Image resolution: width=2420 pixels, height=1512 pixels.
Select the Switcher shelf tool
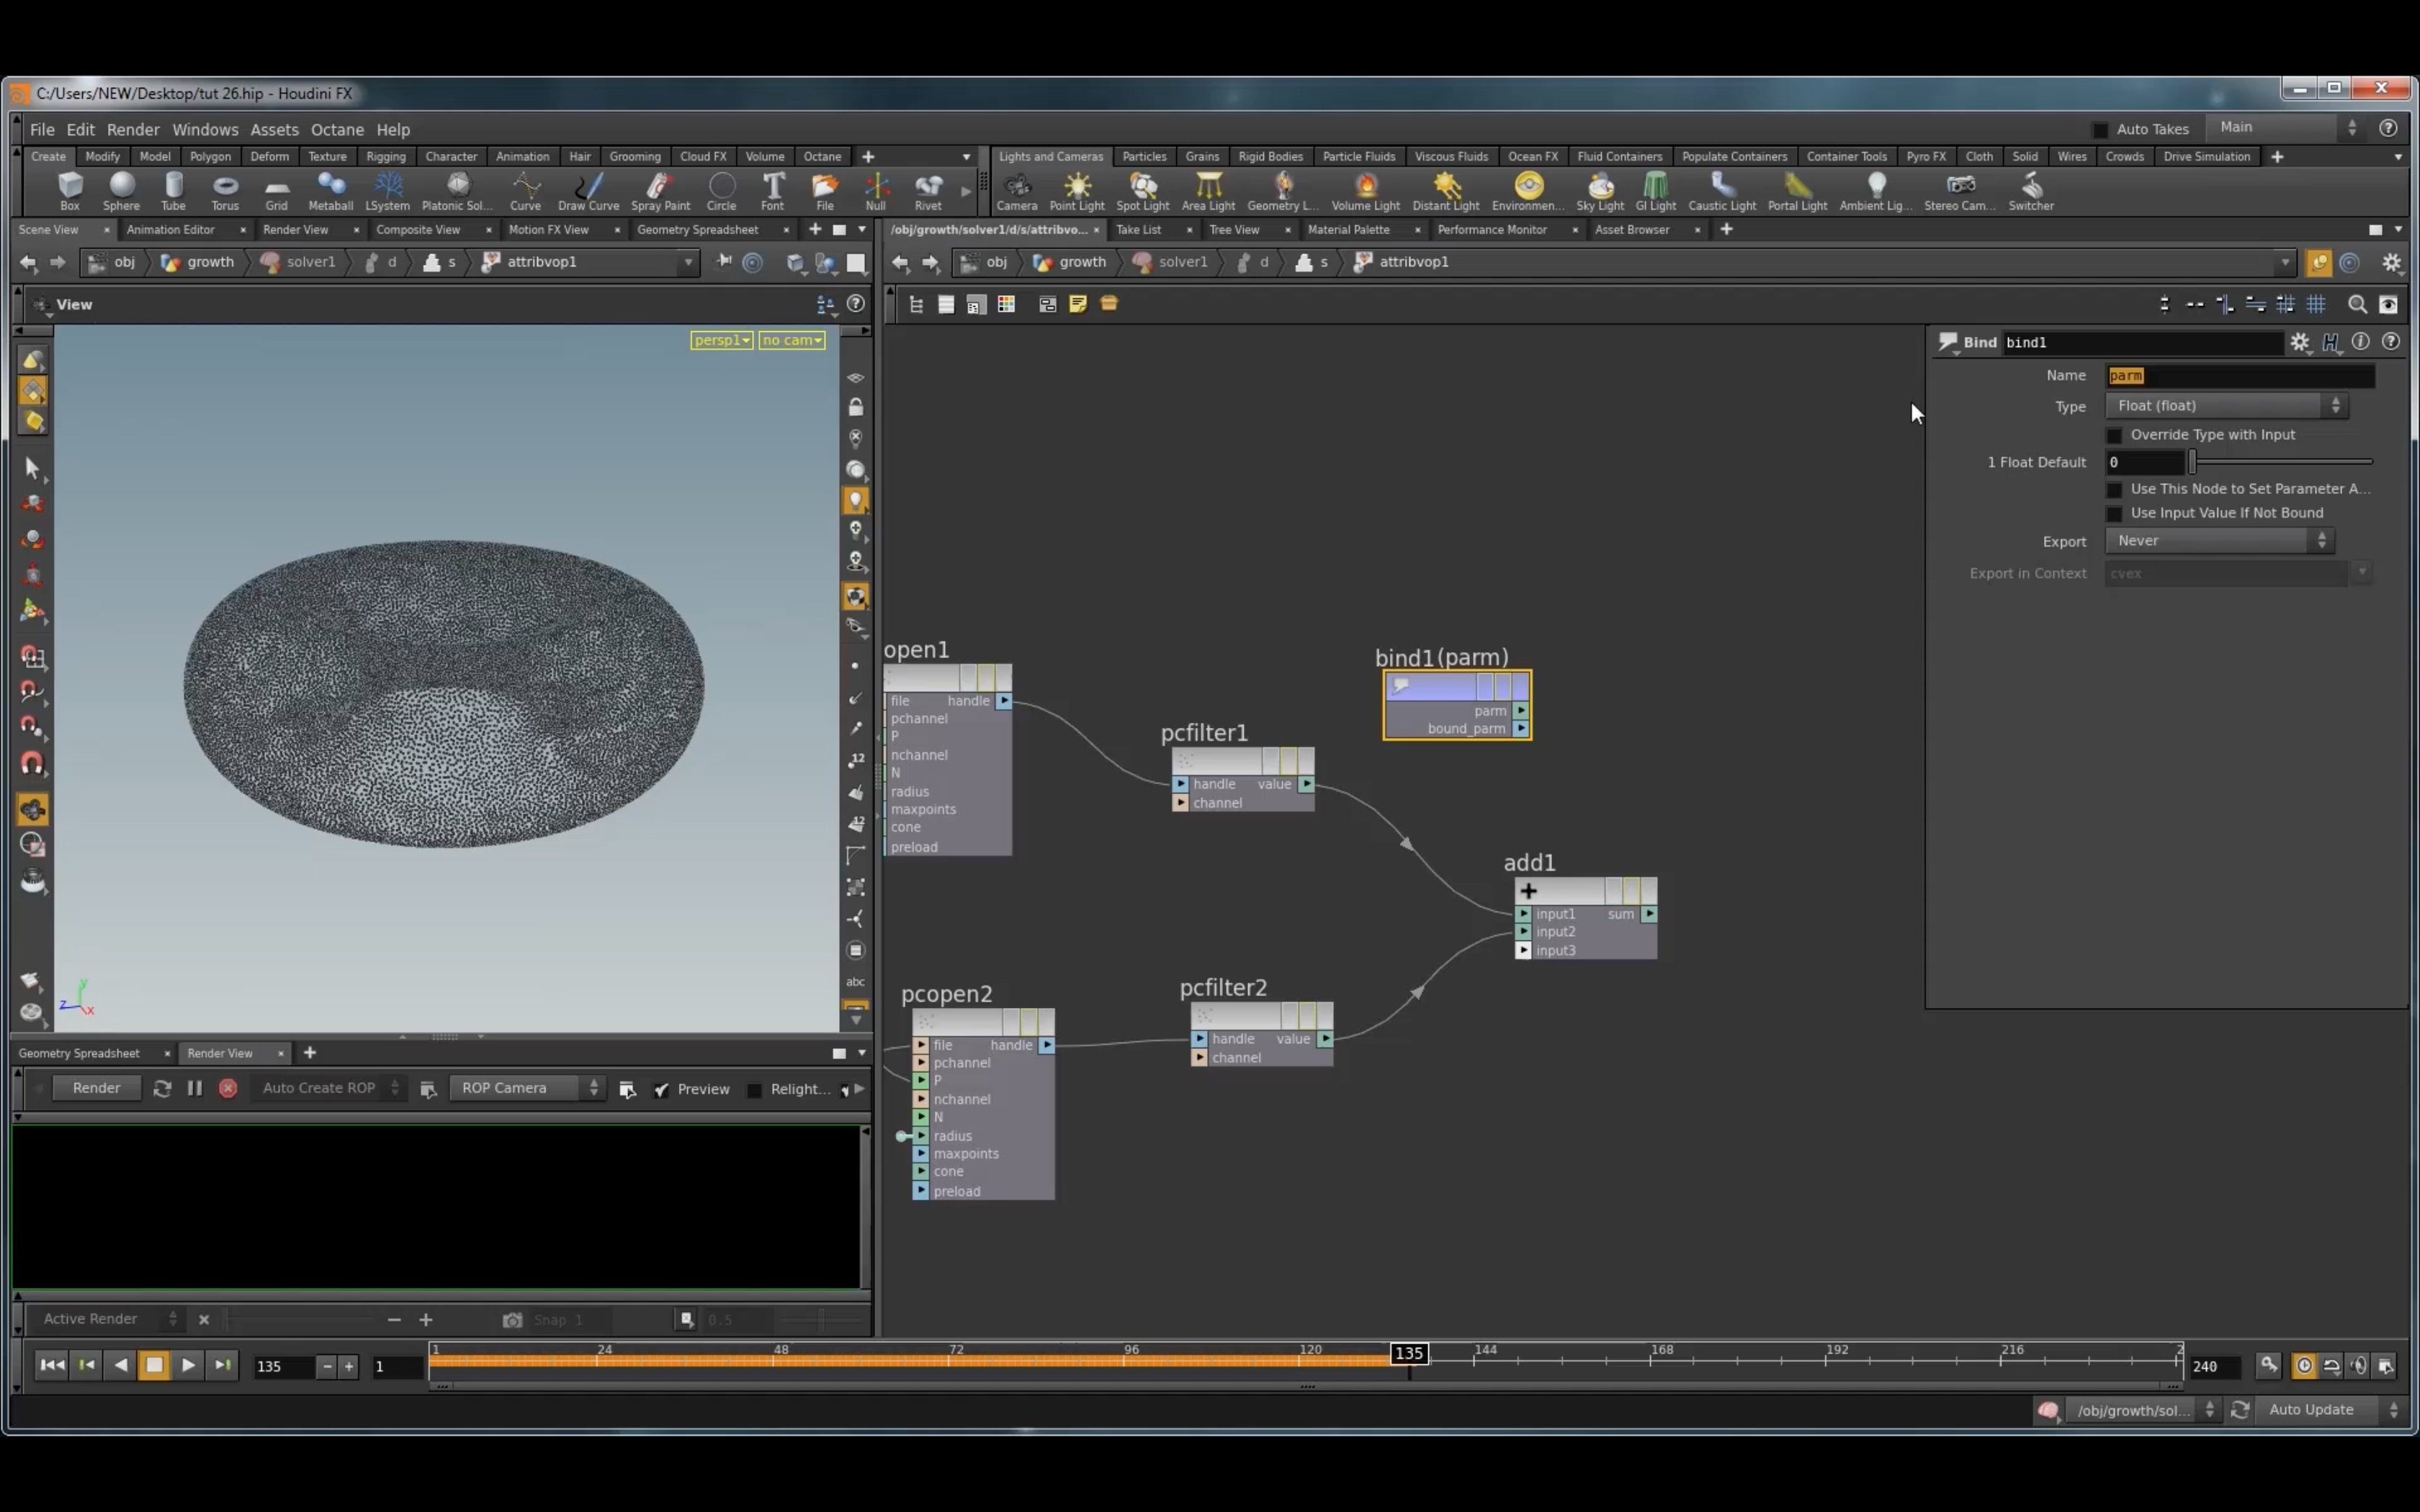point(2031,190)
